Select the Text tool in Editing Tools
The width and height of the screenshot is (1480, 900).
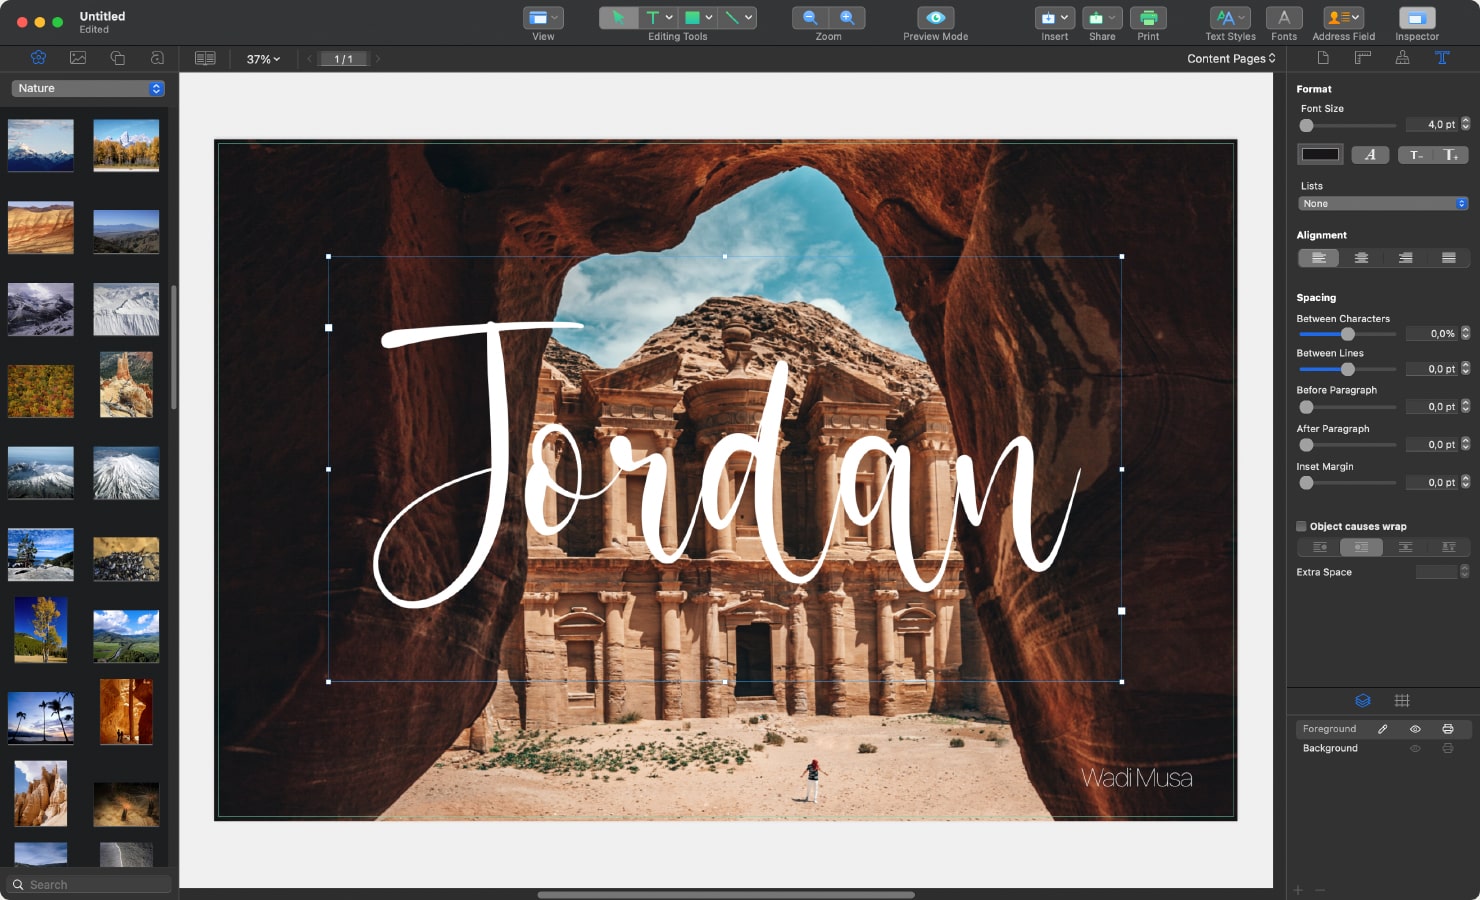click(x=655, y=17)
